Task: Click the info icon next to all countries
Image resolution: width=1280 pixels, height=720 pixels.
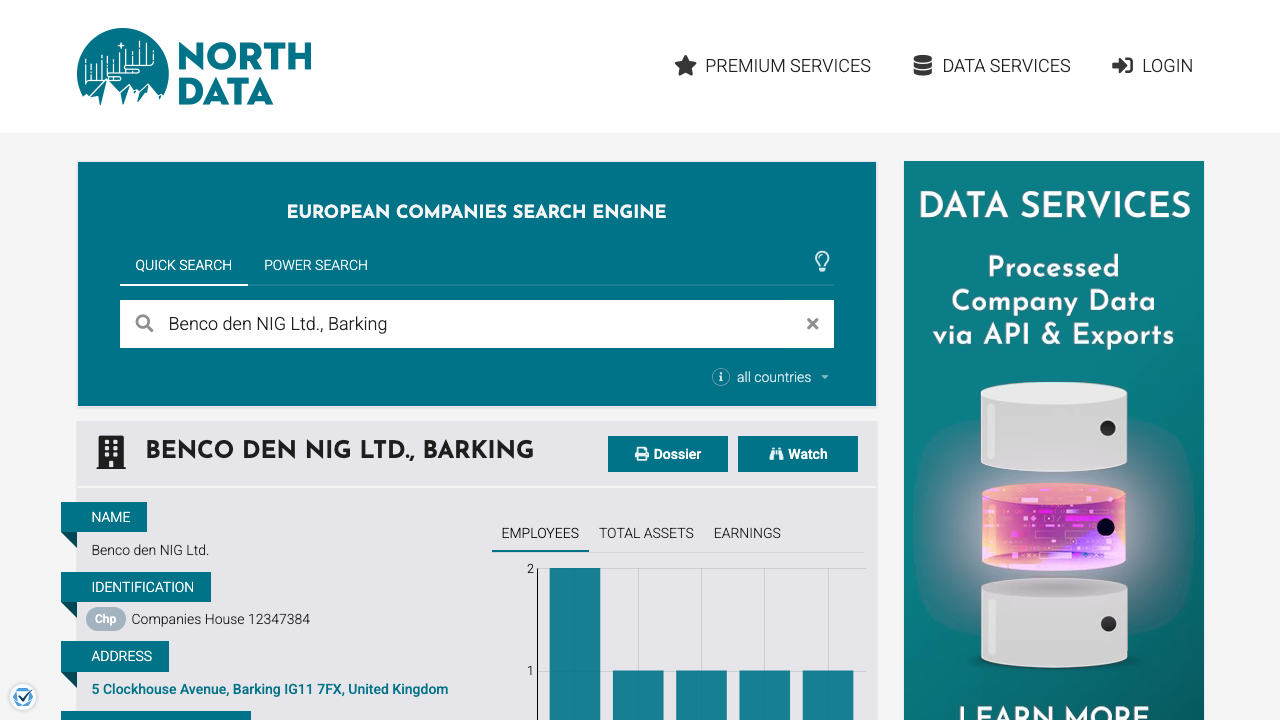Action: [720, 377]
